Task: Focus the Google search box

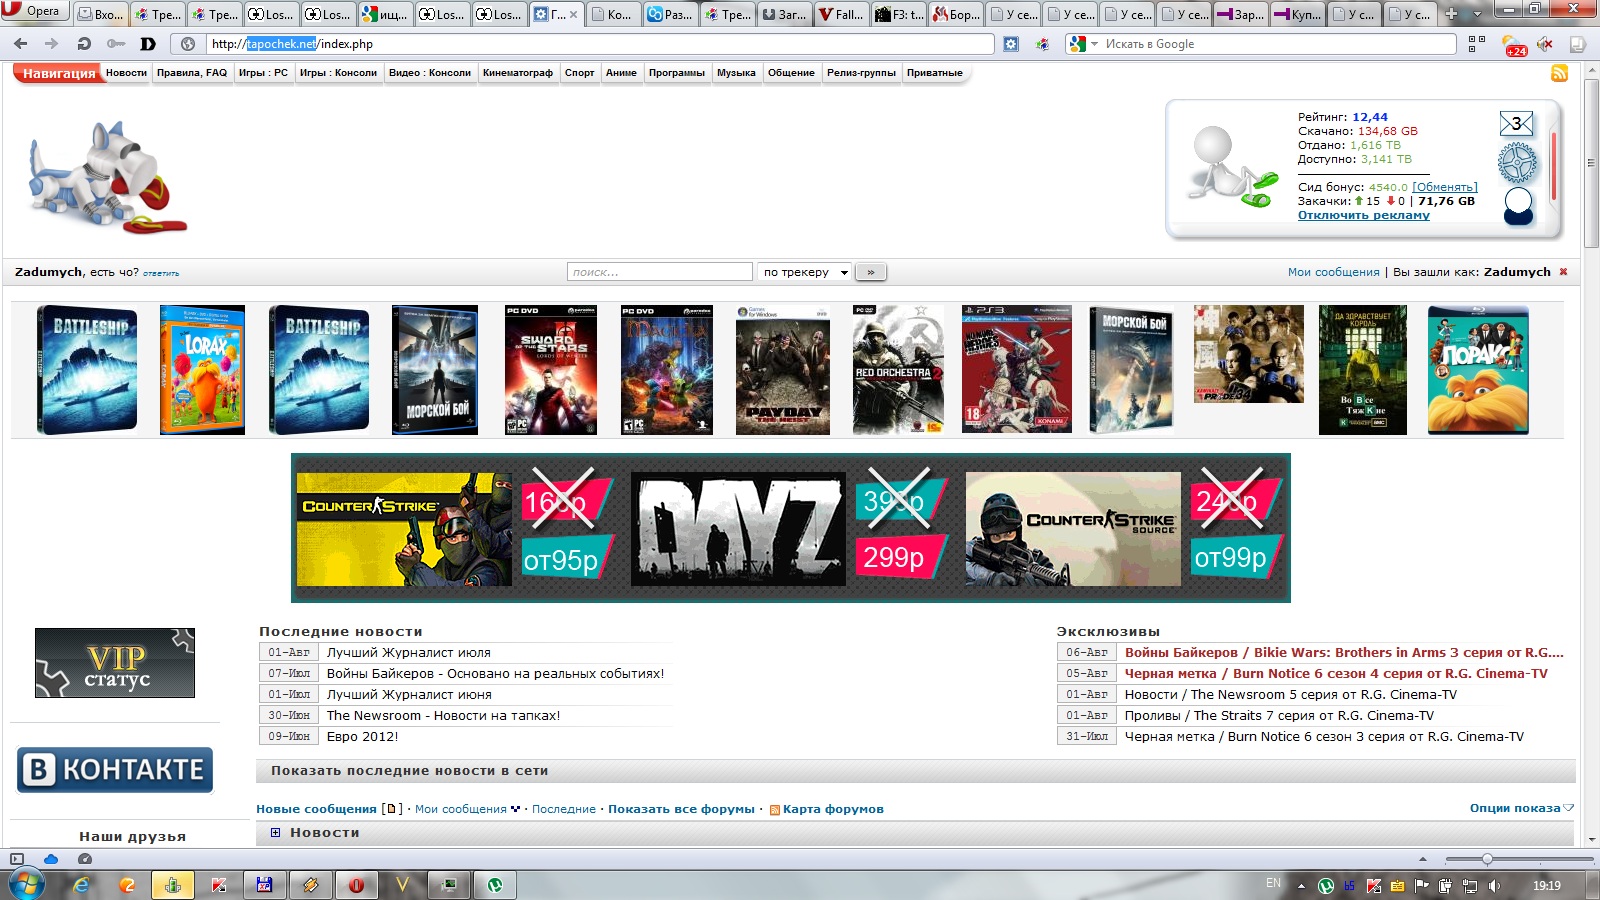Action: 1278,44
